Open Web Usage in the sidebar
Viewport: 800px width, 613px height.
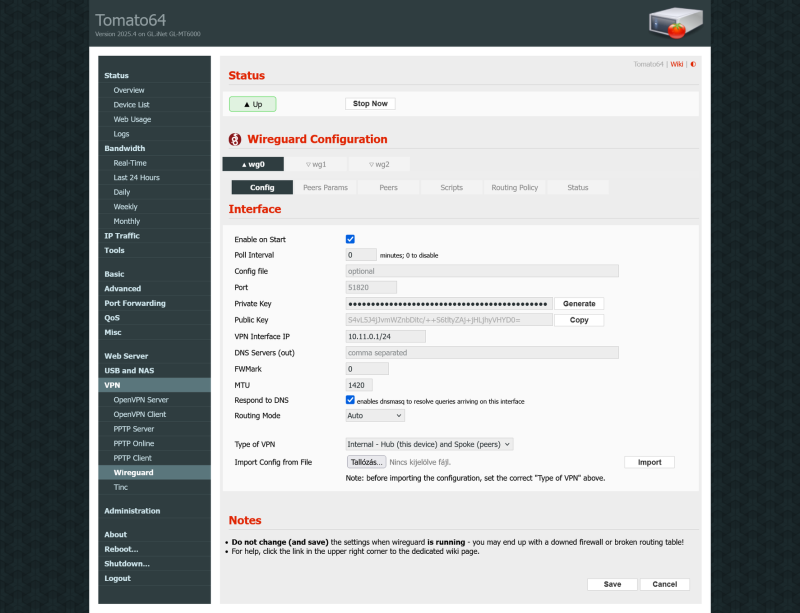coord(132,119)
